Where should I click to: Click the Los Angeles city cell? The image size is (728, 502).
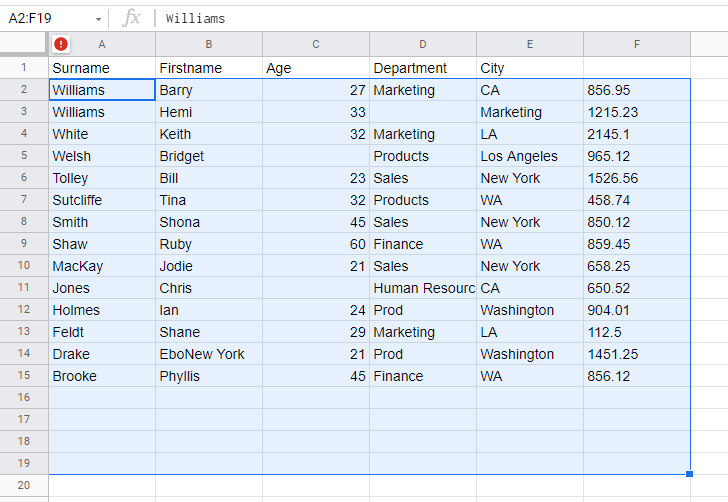[530, 156]
